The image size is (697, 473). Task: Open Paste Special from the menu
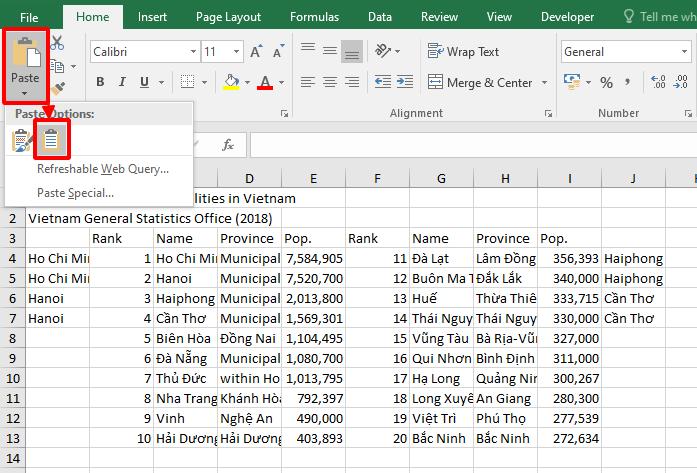[x=75, y=193]
